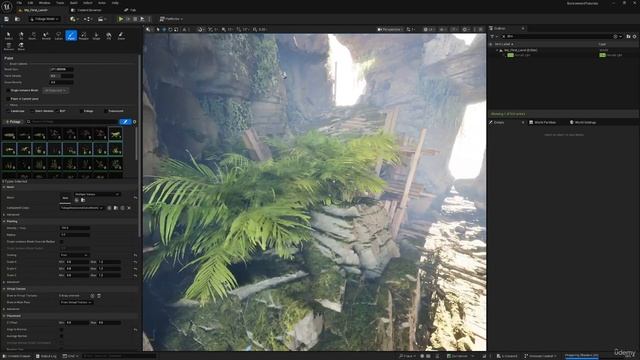Viewport: 640px width, 360px height.
Task: Choose the Select foliage tool
Action: click(x=9, y=36)
